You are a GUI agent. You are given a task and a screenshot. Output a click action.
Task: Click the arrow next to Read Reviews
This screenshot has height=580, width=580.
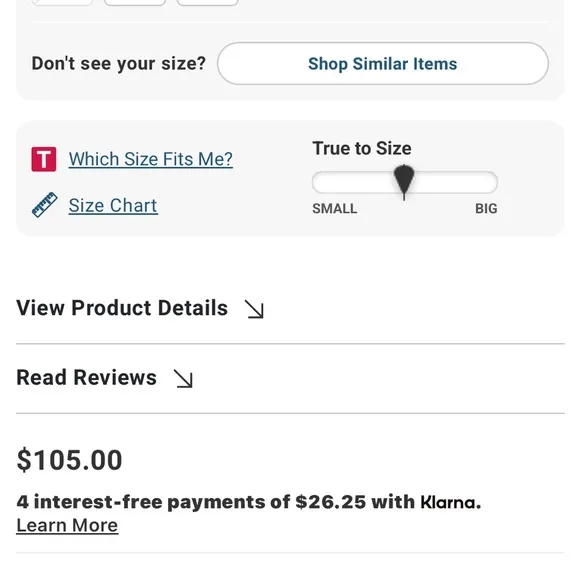(x=183, y=378)
